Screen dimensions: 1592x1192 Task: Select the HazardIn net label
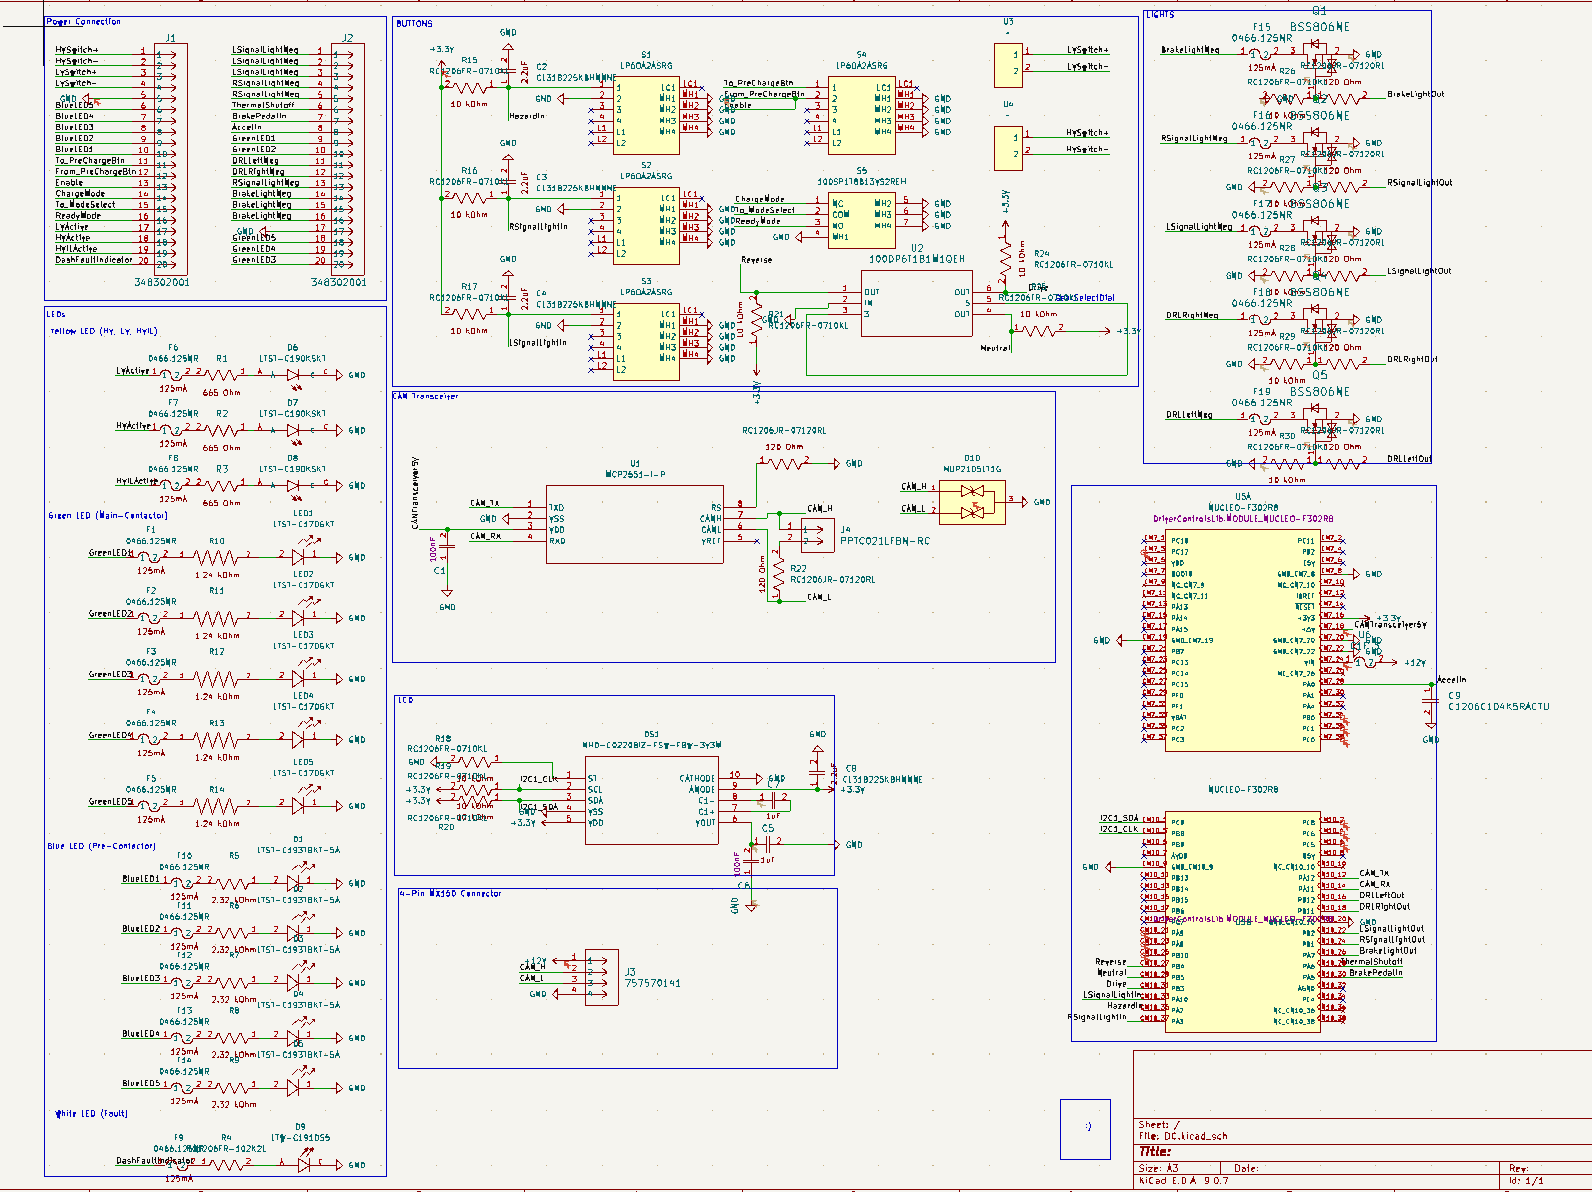tap(527, 116)
